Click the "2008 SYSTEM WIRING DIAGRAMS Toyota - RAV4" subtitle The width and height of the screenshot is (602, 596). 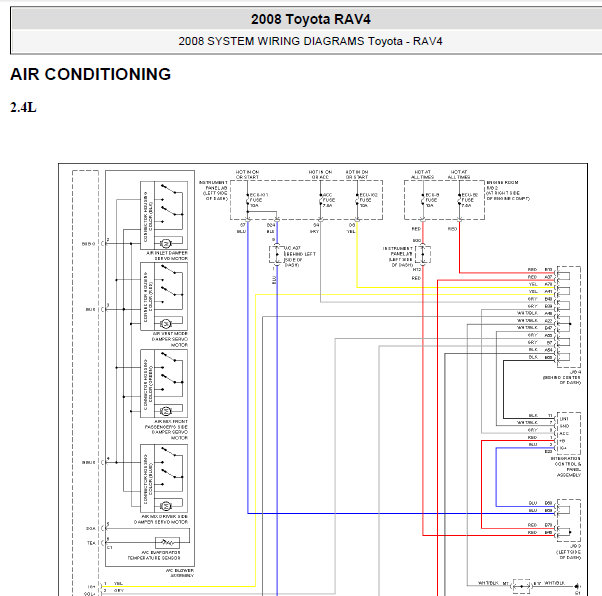[310, 41]
